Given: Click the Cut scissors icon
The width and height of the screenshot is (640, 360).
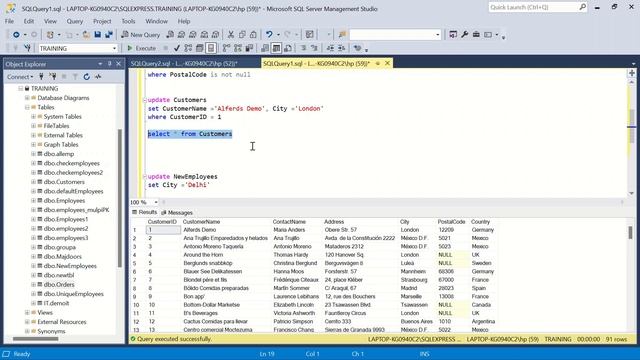Looking at the screenshot, I should point(231,35).
